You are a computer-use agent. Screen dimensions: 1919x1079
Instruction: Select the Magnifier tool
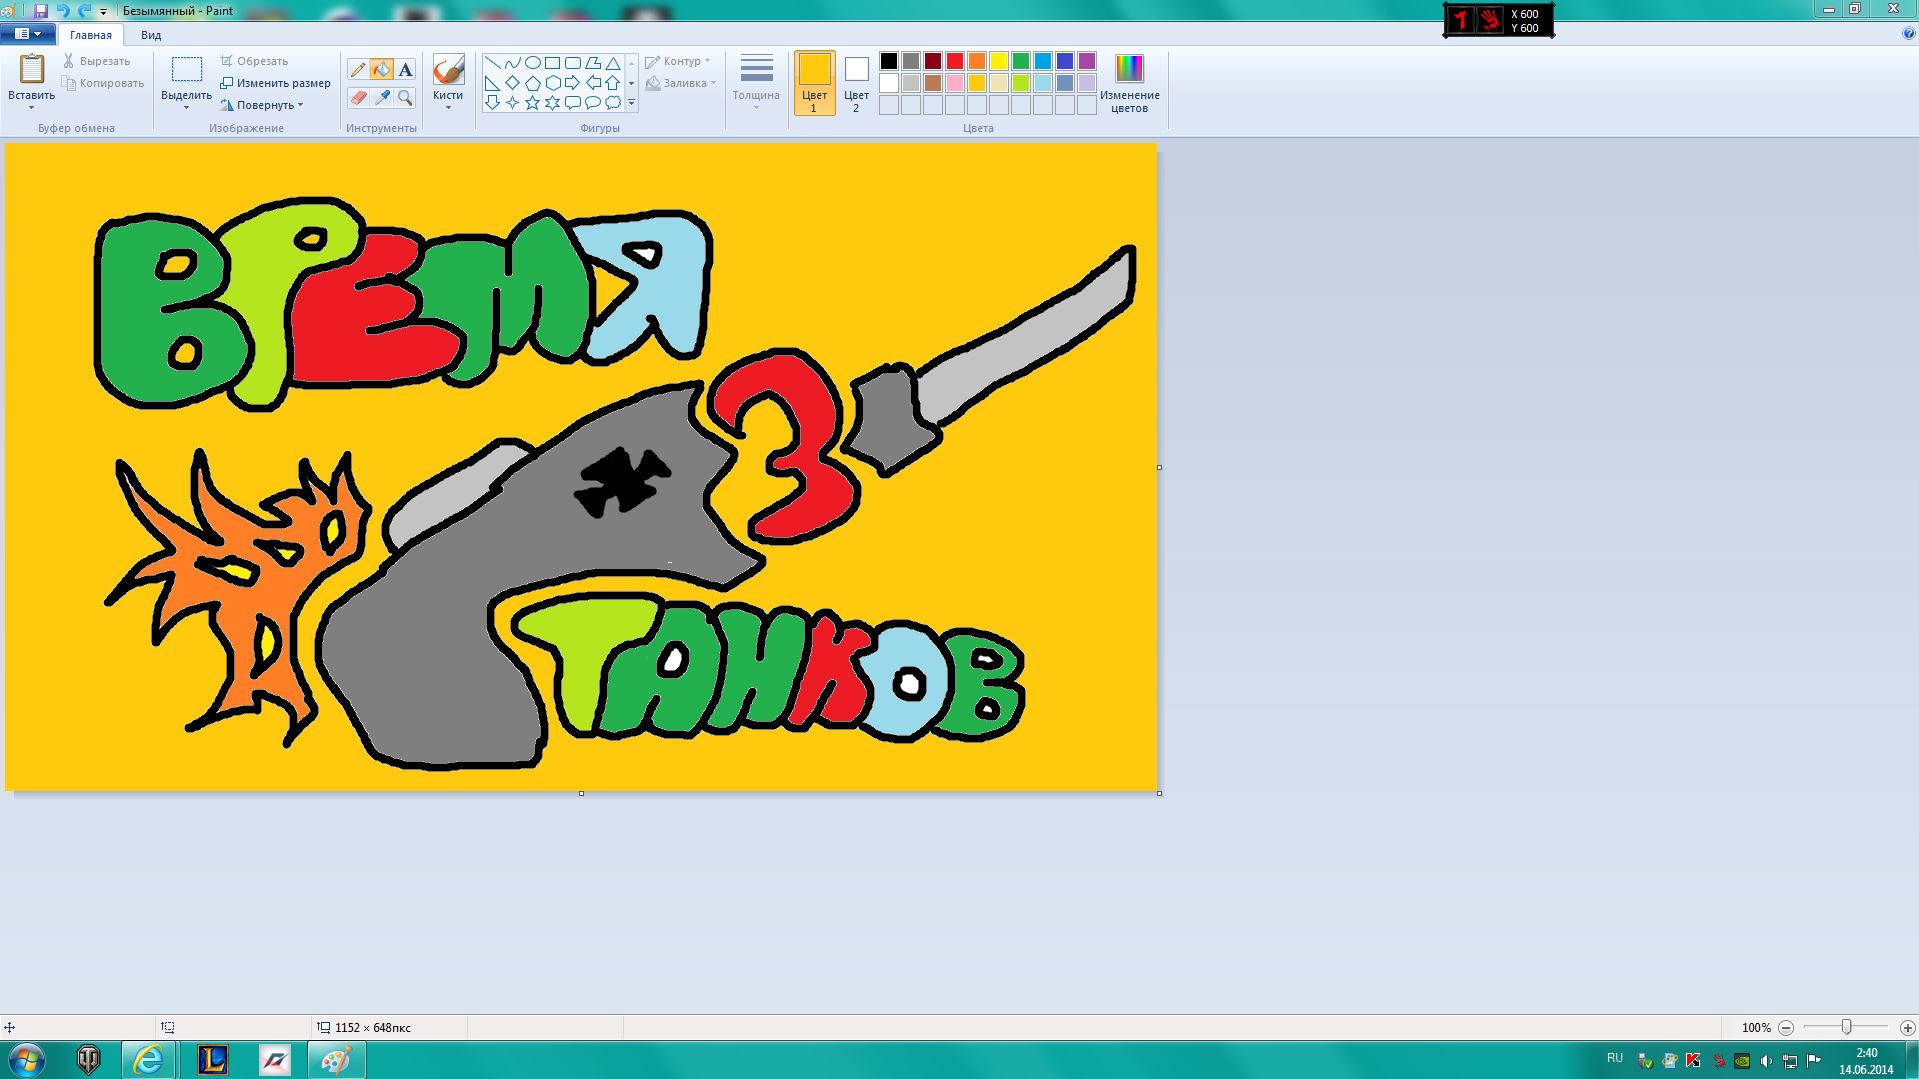click(x=405, y=98)
